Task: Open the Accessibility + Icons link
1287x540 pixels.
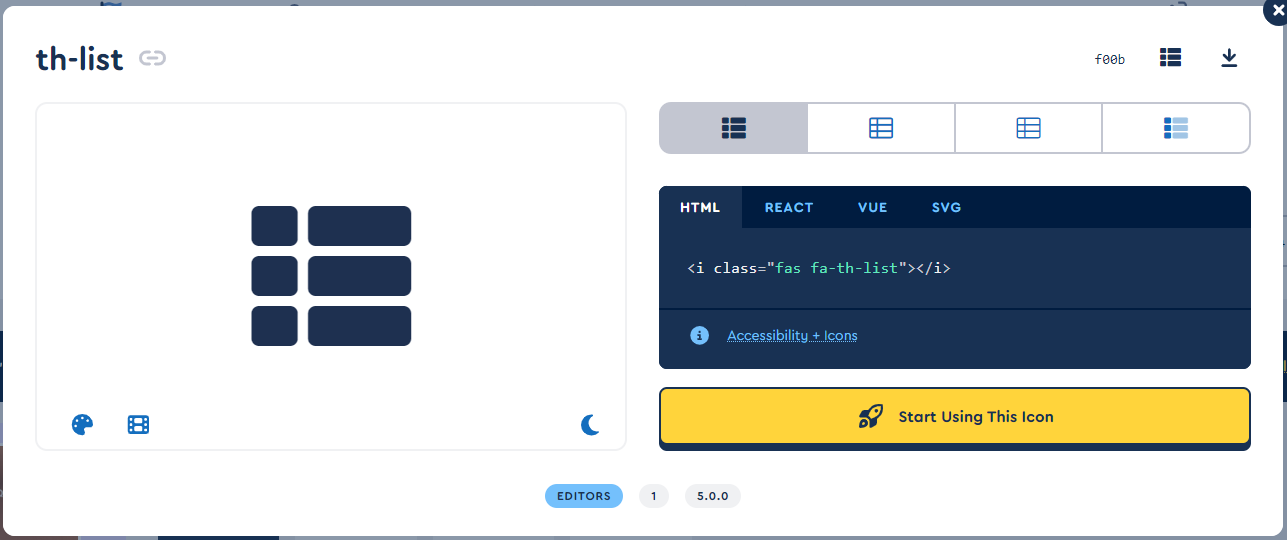Action: 792,335
